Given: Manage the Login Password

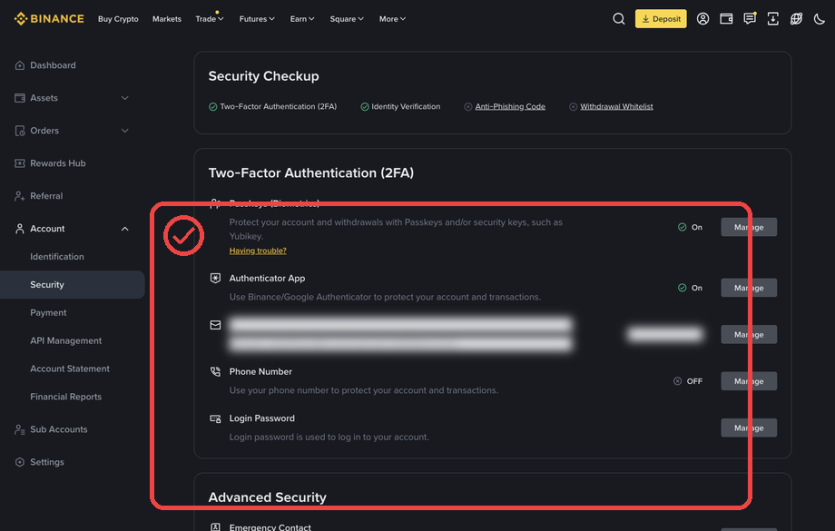Looking at the screenshot, I should point(749,428).
